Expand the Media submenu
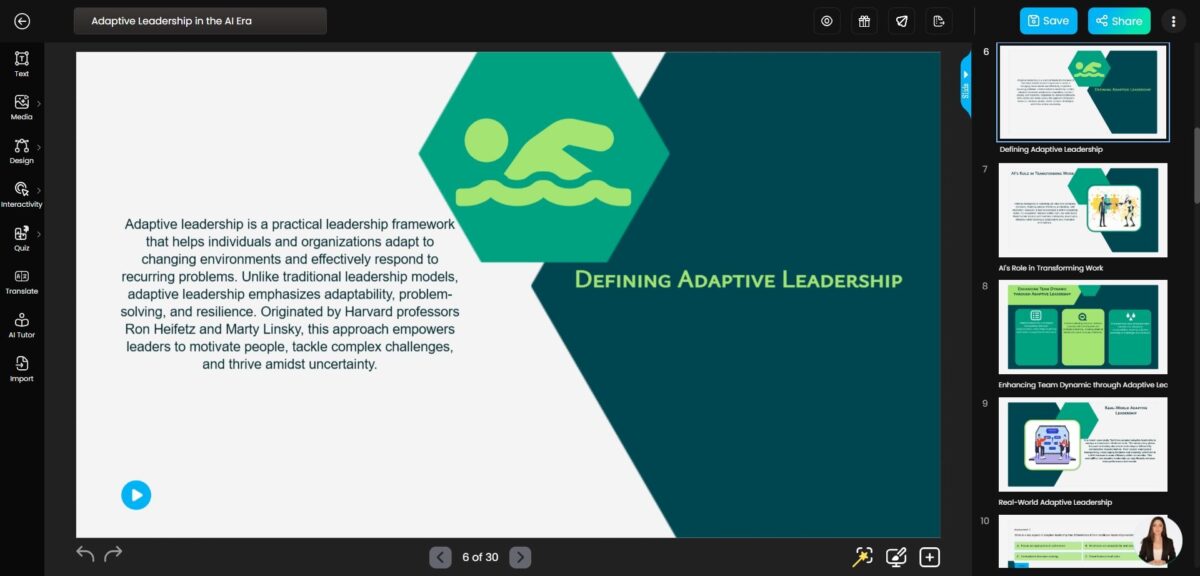 (x=22, y=106)
